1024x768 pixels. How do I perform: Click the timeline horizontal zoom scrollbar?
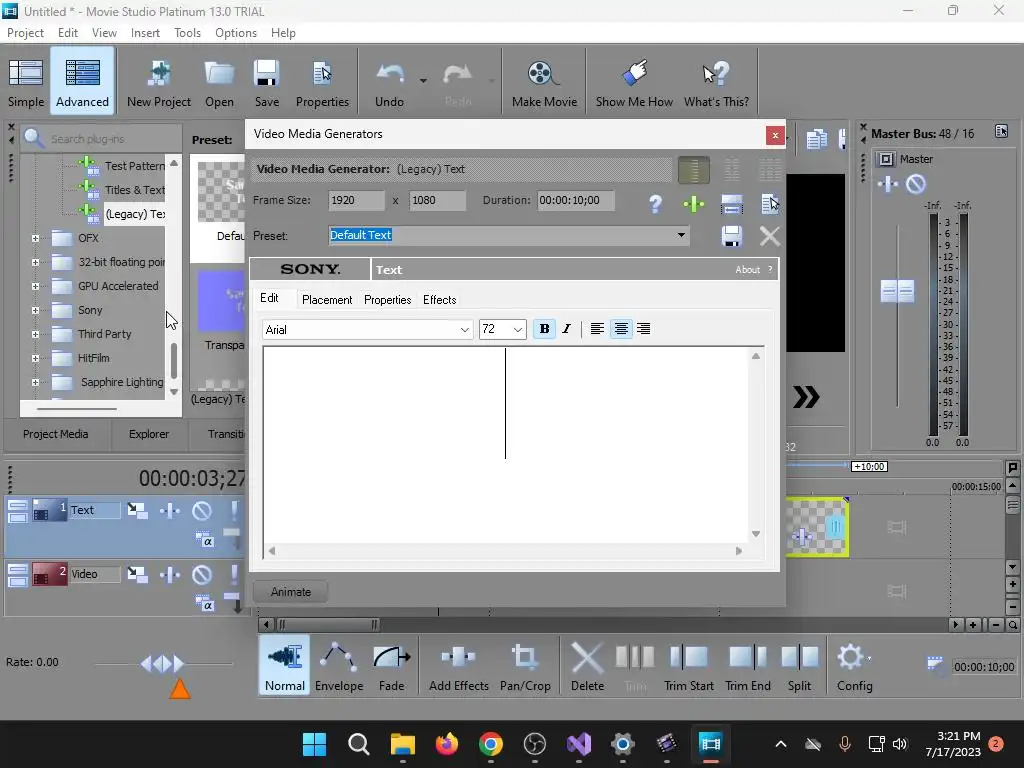pyautogui.click(x=328, y=625)
